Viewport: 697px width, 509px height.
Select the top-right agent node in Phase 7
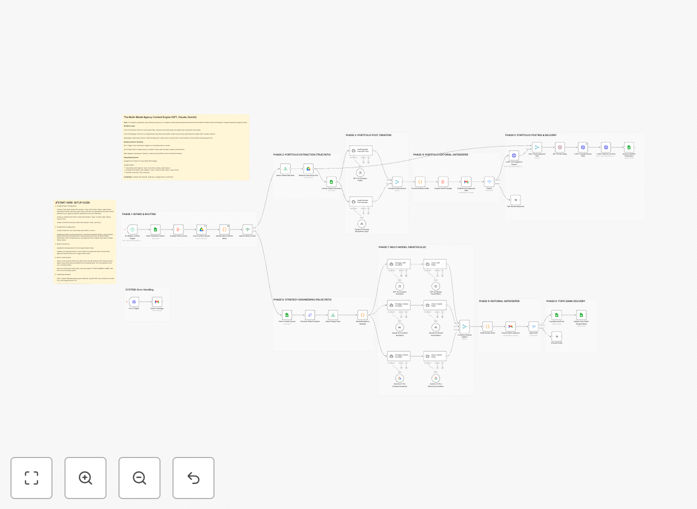[435, 264]
